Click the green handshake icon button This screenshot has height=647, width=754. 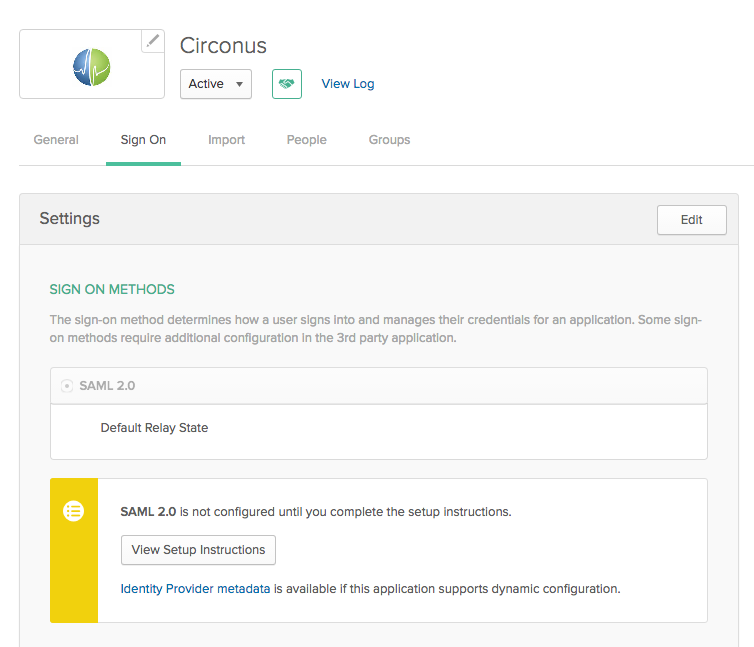[x=287, y=84]
